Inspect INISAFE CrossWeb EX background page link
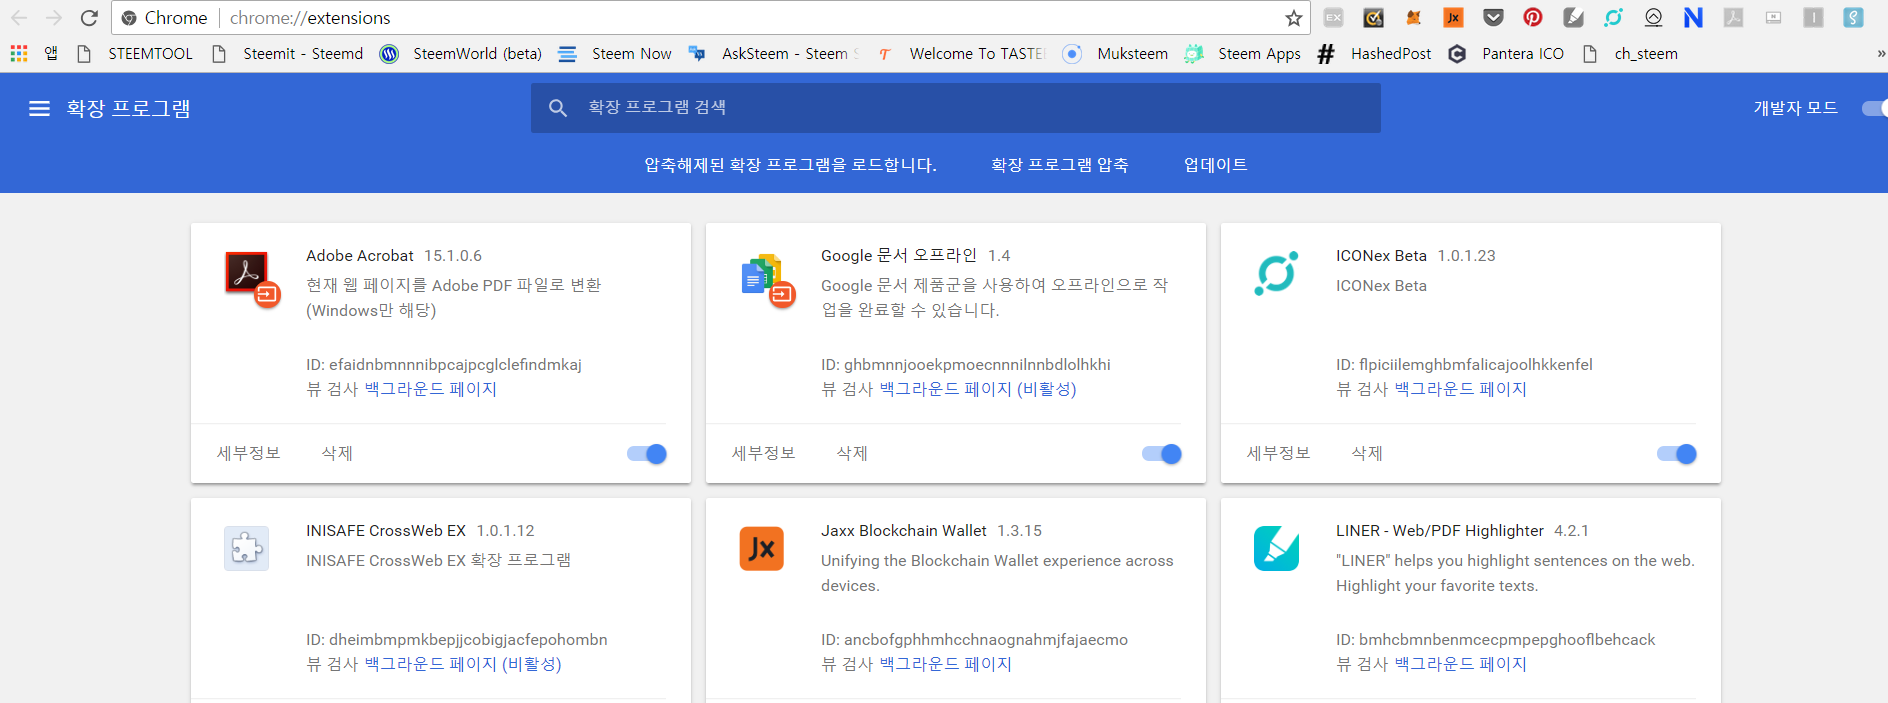 click(x=463, y=664)
